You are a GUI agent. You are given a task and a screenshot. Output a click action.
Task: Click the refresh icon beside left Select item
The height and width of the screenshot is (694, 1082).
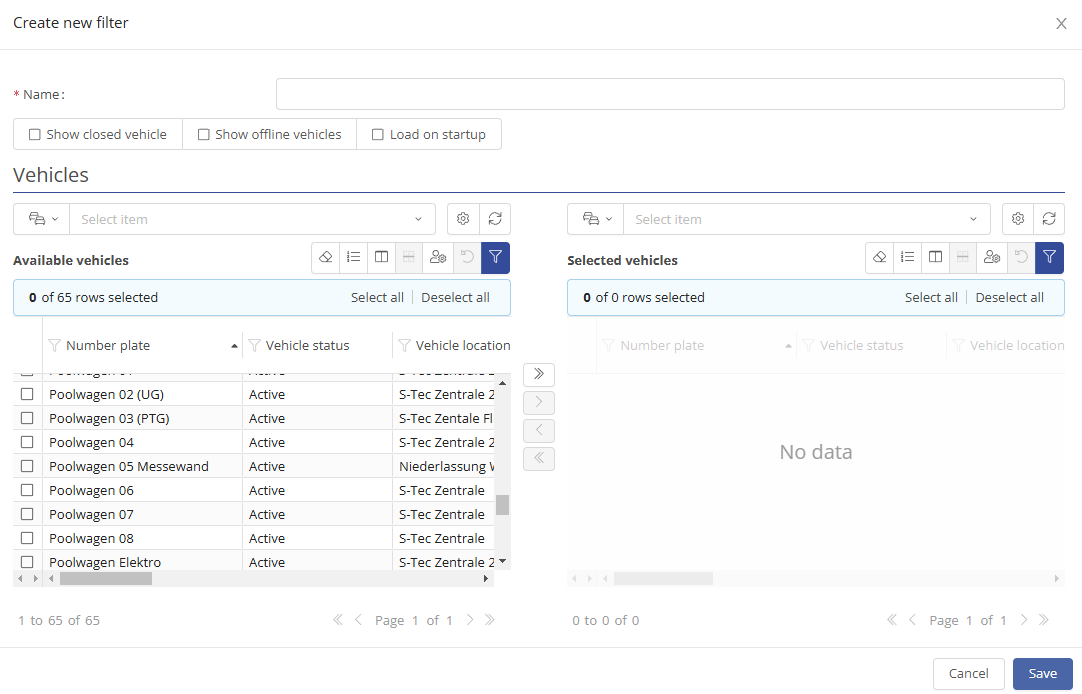pos(494,219)
